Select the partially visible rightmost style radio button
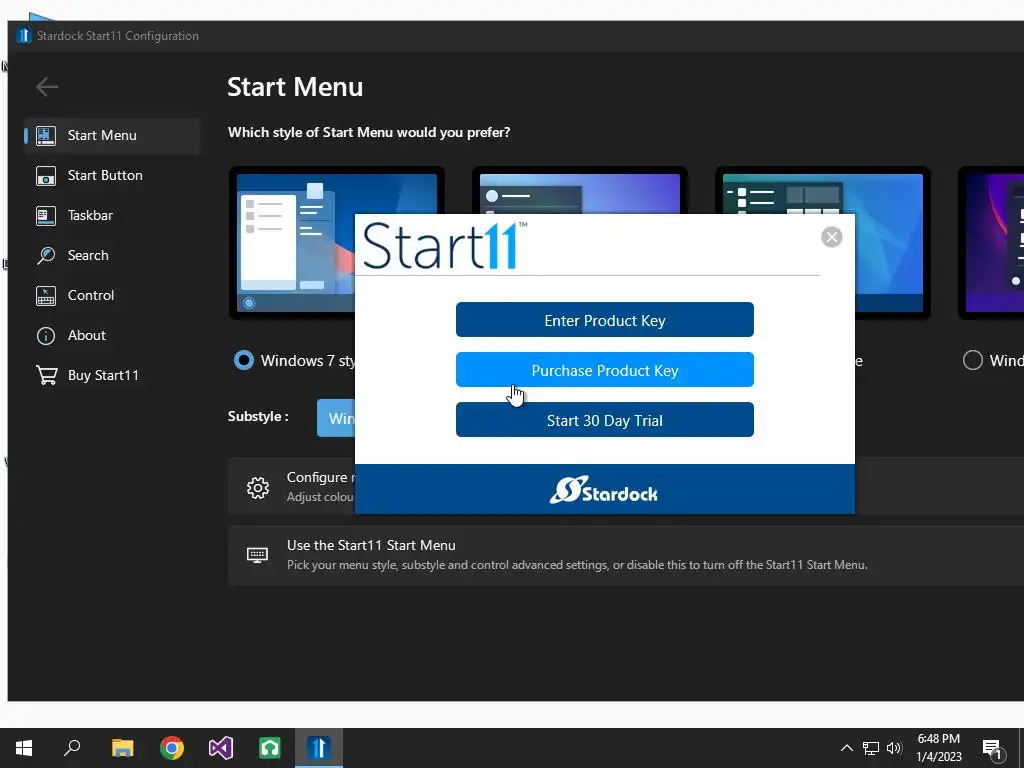This screenshot has height=768, width=1024. [972, 360]
